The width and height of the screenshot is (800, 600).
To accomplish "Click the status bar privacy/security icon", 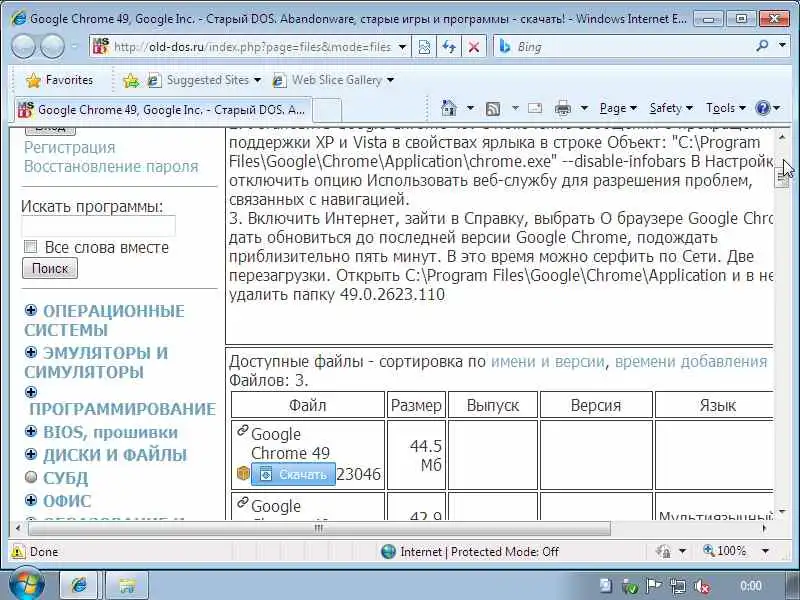I will coord(663,552).
